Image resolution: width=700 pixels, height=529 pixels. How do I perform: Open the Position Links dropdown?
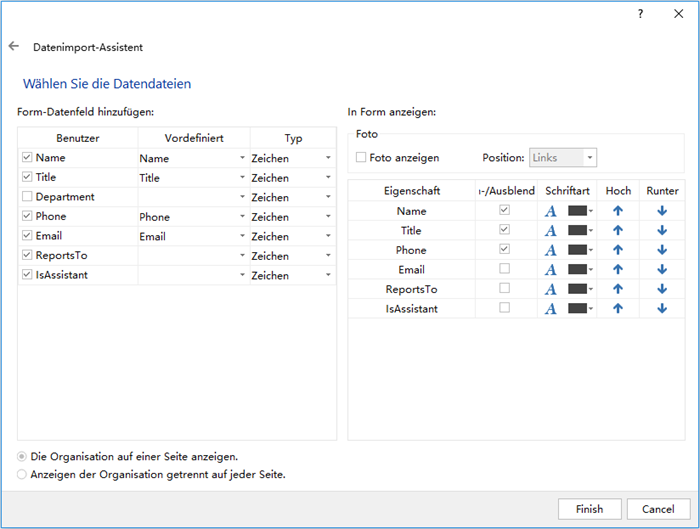589,158
